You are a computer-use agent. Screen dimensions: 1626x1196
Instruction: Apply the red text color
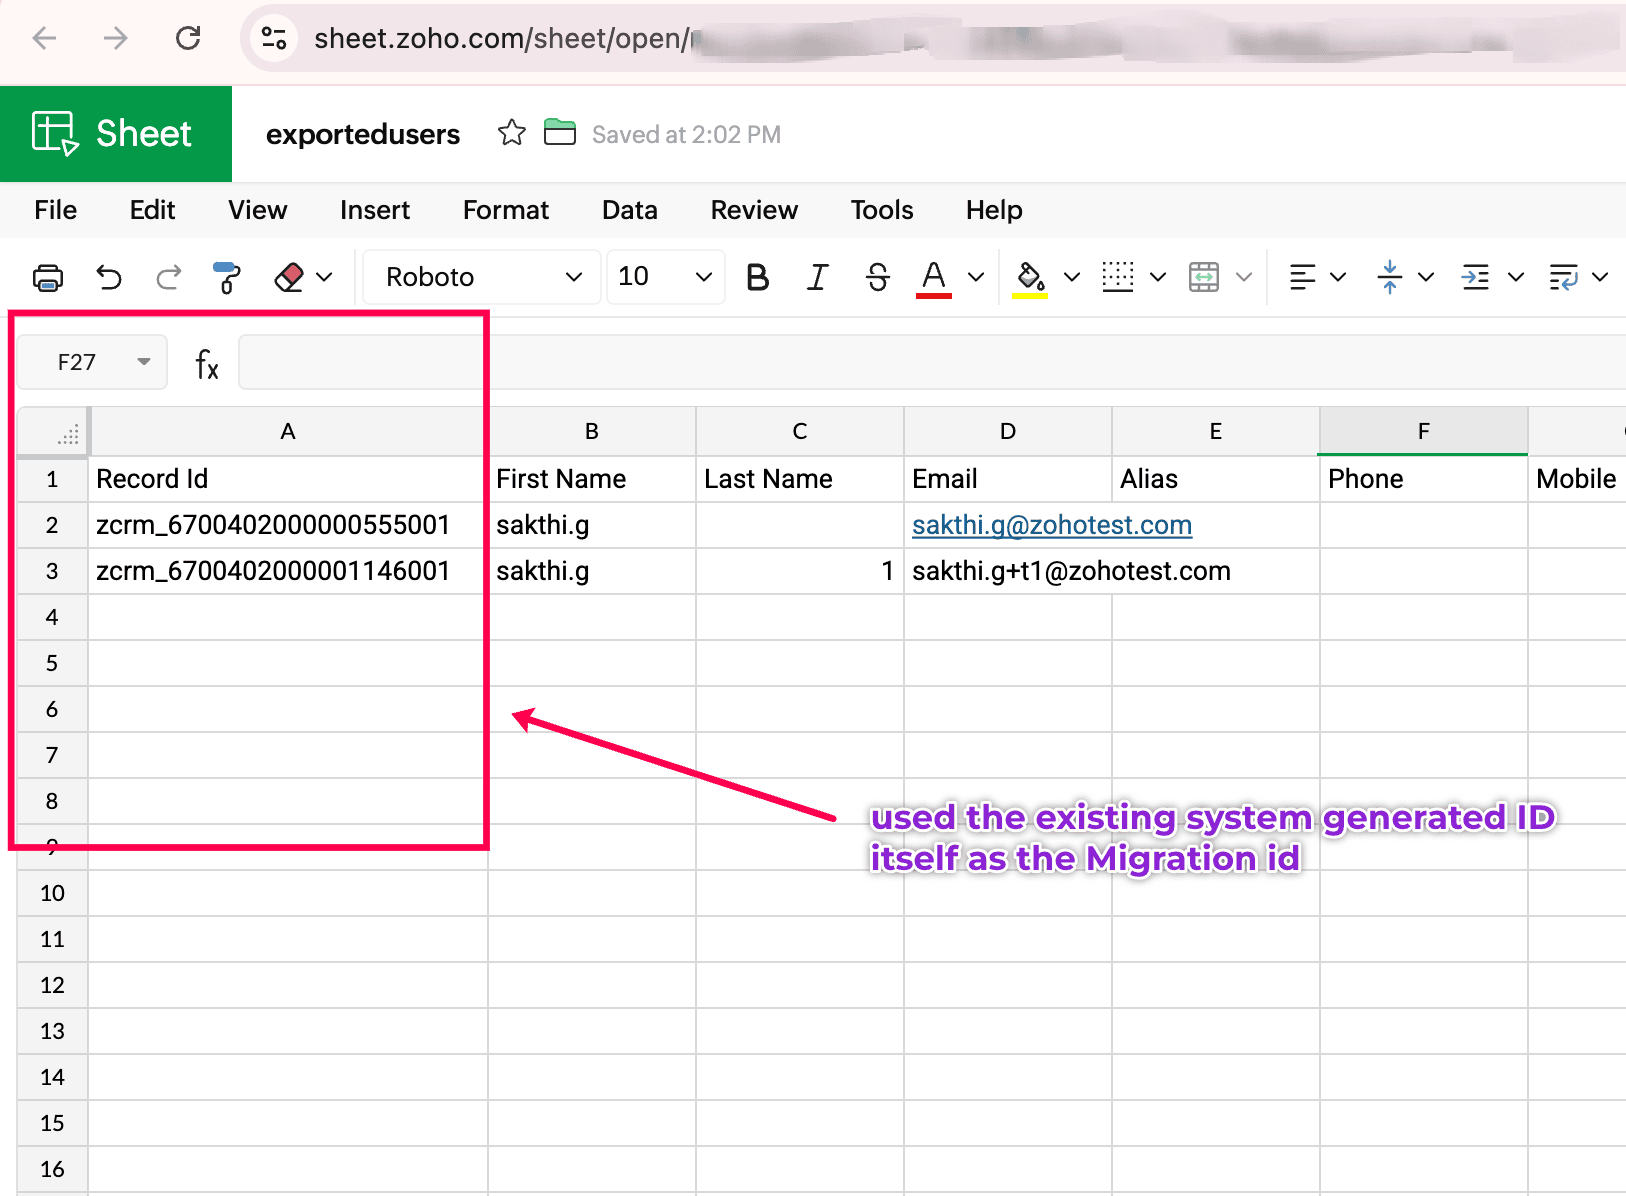click(934, 278)
